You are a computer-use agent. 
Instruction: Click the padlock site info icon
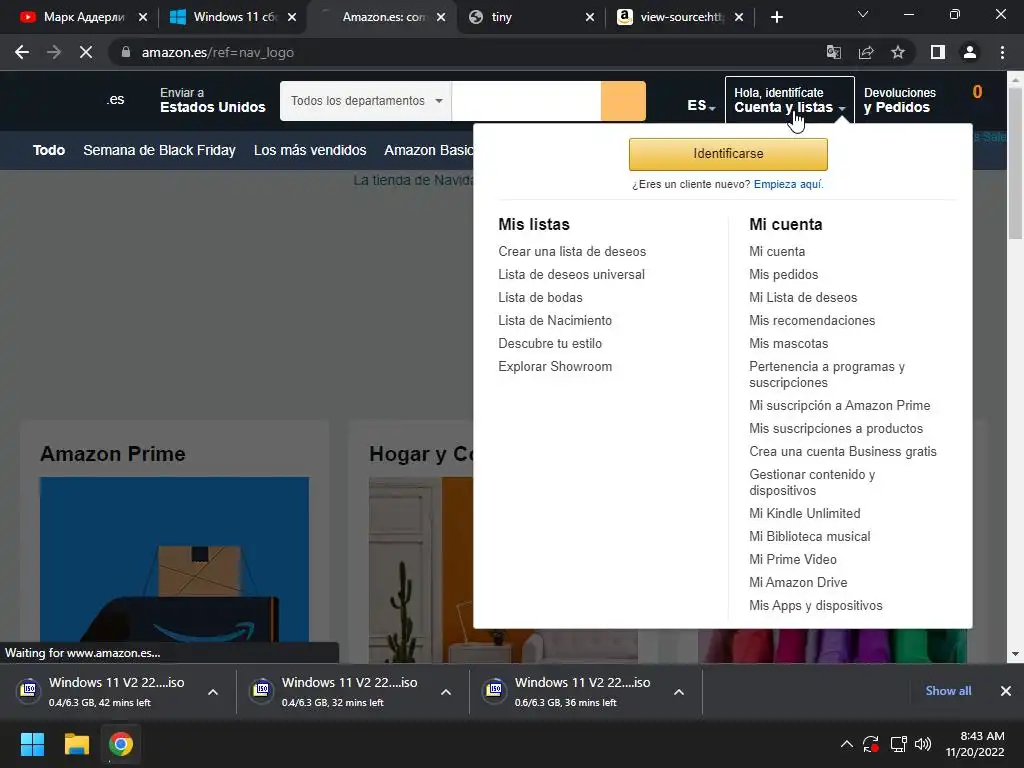click(126, 52)
